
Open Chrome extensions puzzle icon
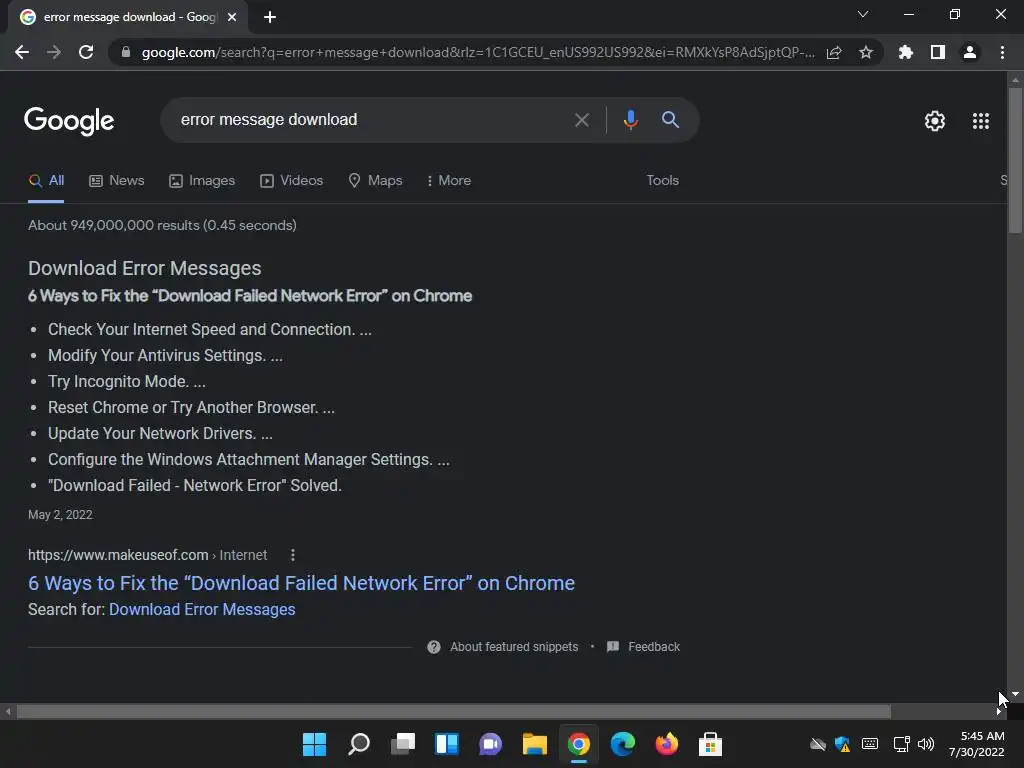click(906, 52)
